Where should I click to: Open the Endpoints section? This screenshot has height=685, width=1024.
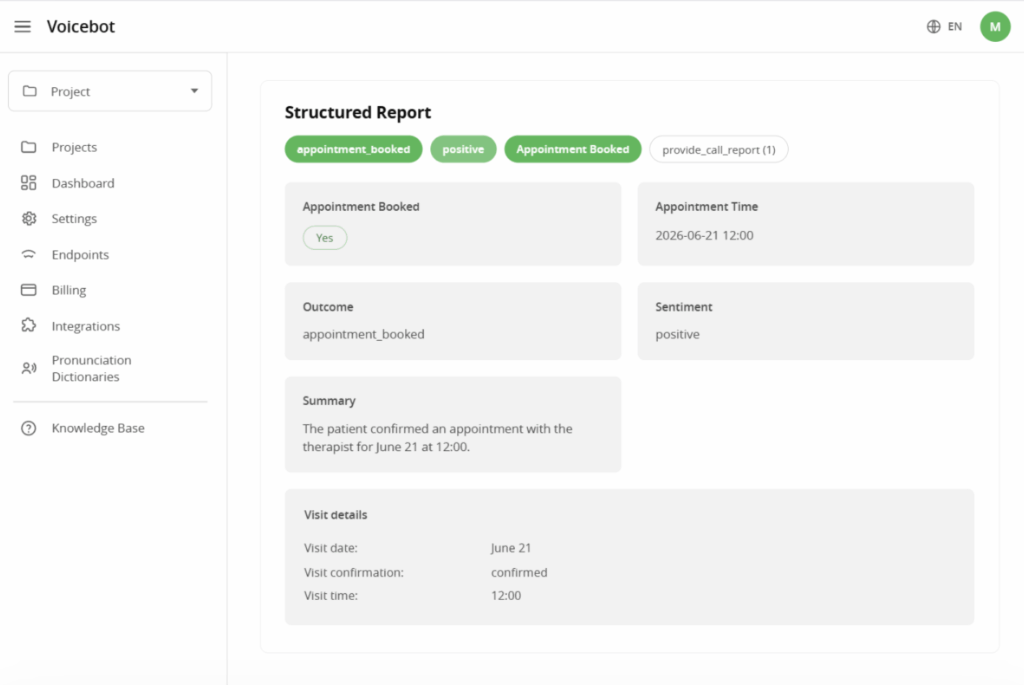point(80,254)
